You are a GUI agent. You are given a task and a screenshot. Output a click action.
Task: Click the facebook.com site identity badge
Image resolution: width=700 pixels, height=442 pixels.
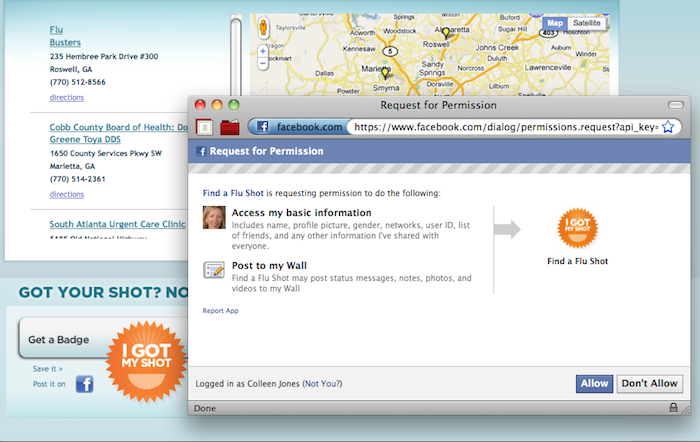pyautogui.click(x=300, y=127)
